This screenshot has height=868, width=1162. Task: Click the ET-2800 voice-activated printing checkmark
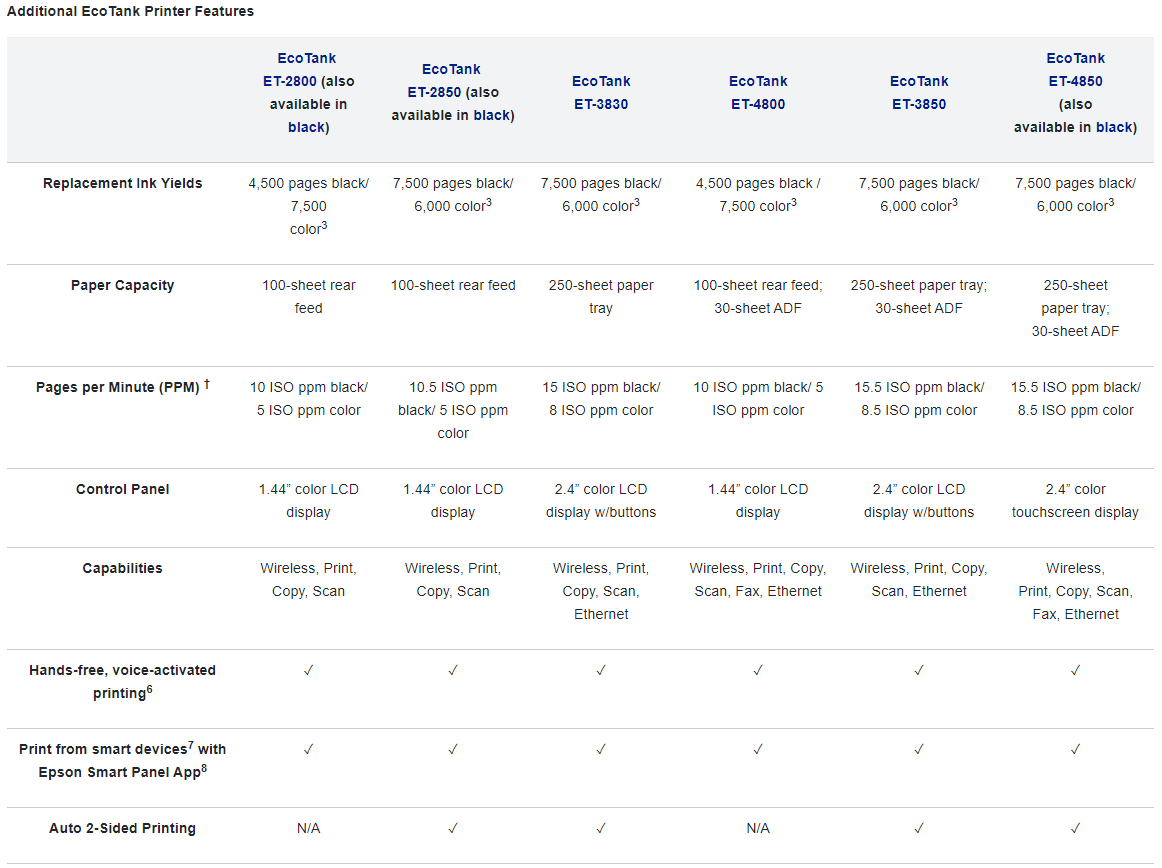[x=308, y=670]
